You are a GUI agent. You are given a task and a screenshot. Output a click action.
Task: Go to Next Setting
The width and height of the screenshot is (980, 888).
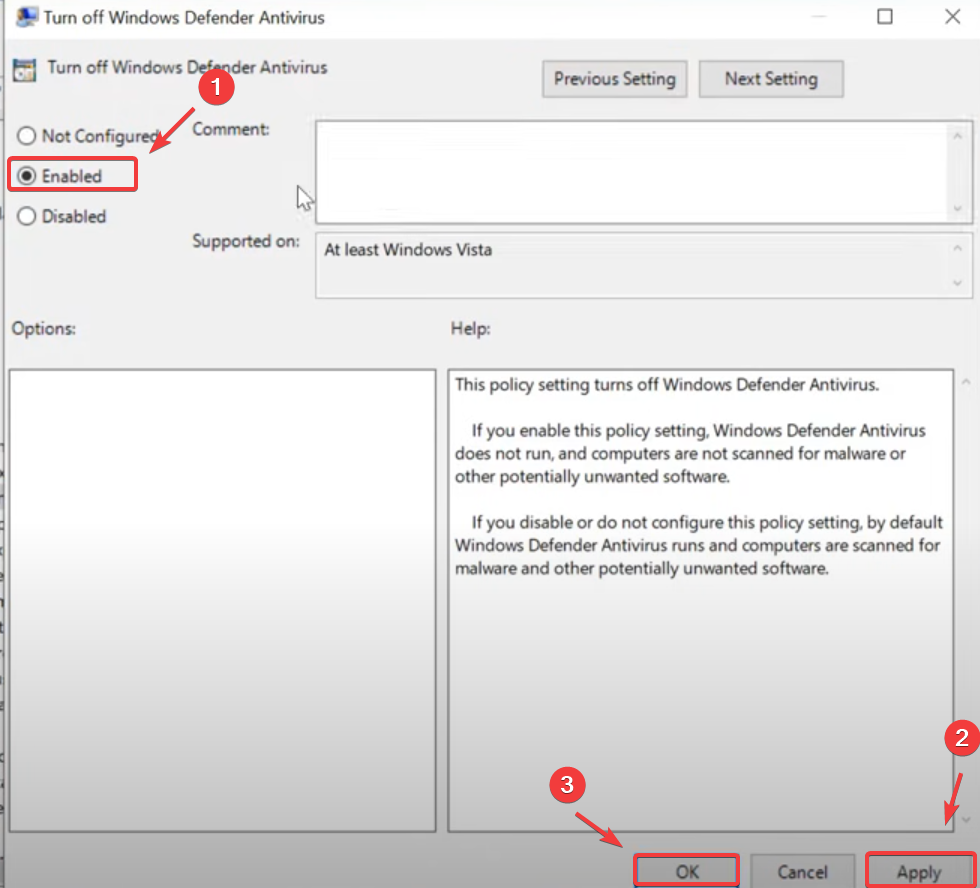click(771, 79)
